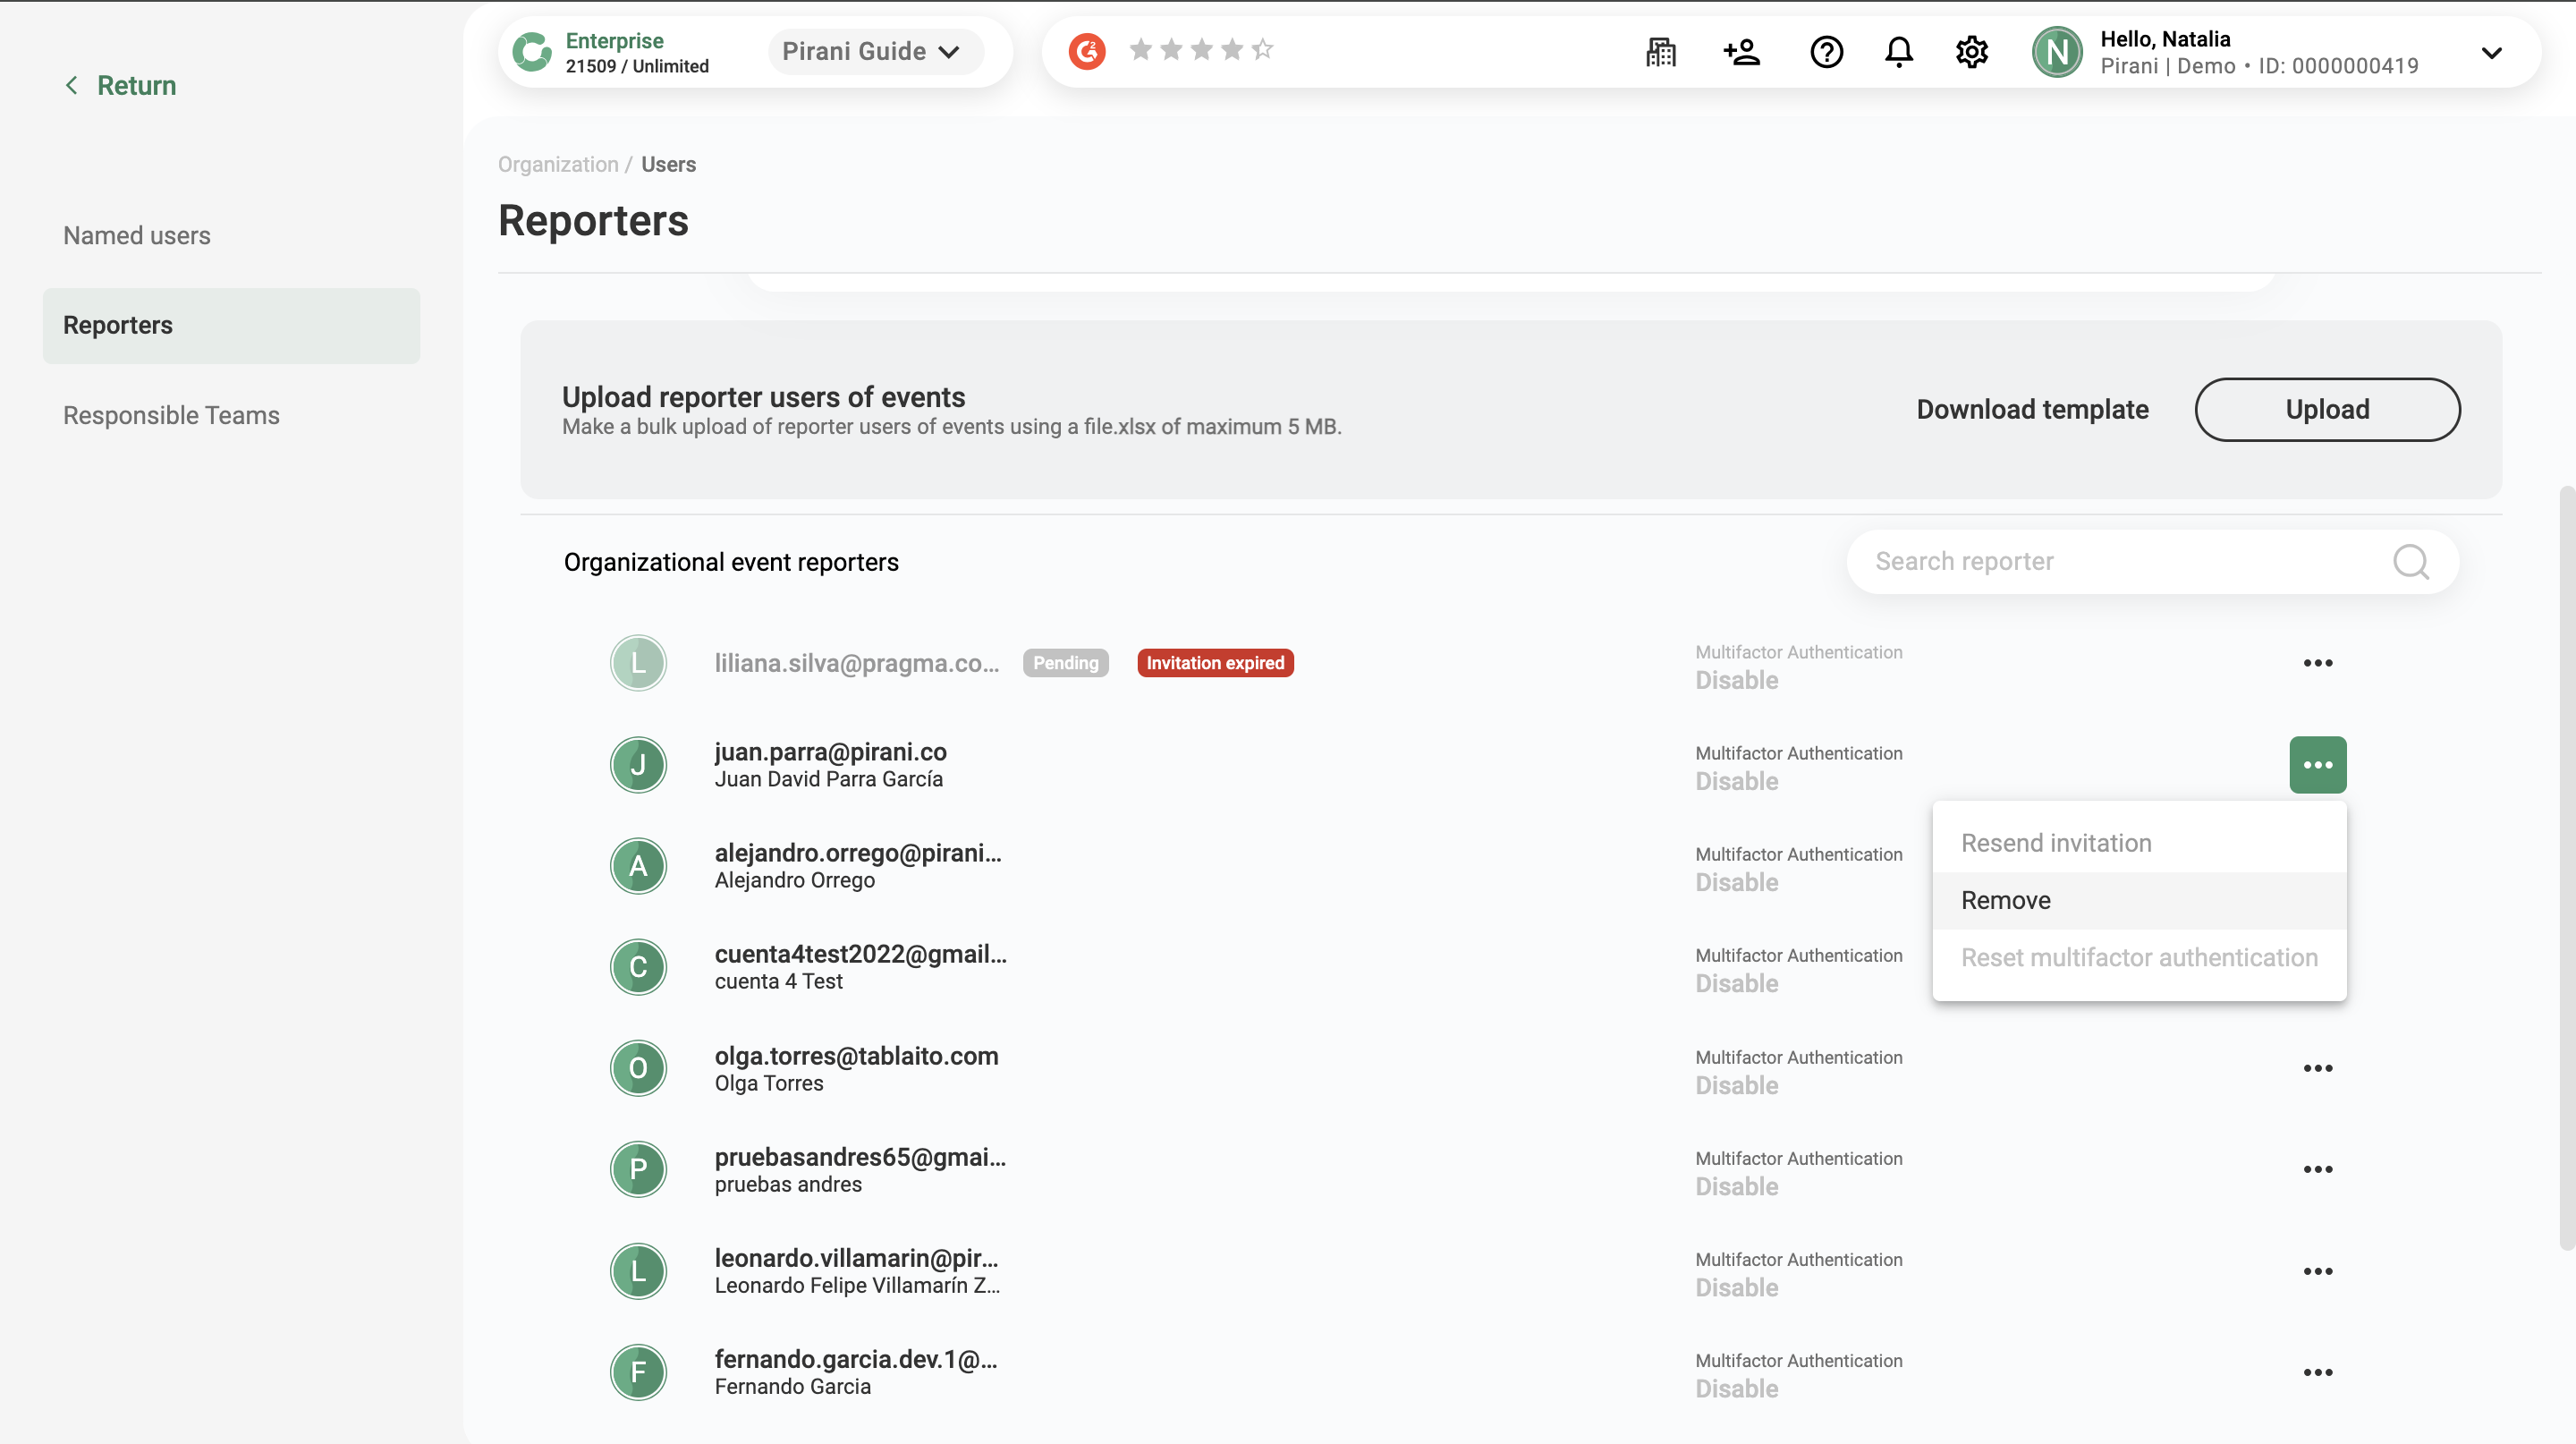Viewport: 2576px width, 1444px height.
Task: Click the Organizational event reporters heading
Action: 730,562
